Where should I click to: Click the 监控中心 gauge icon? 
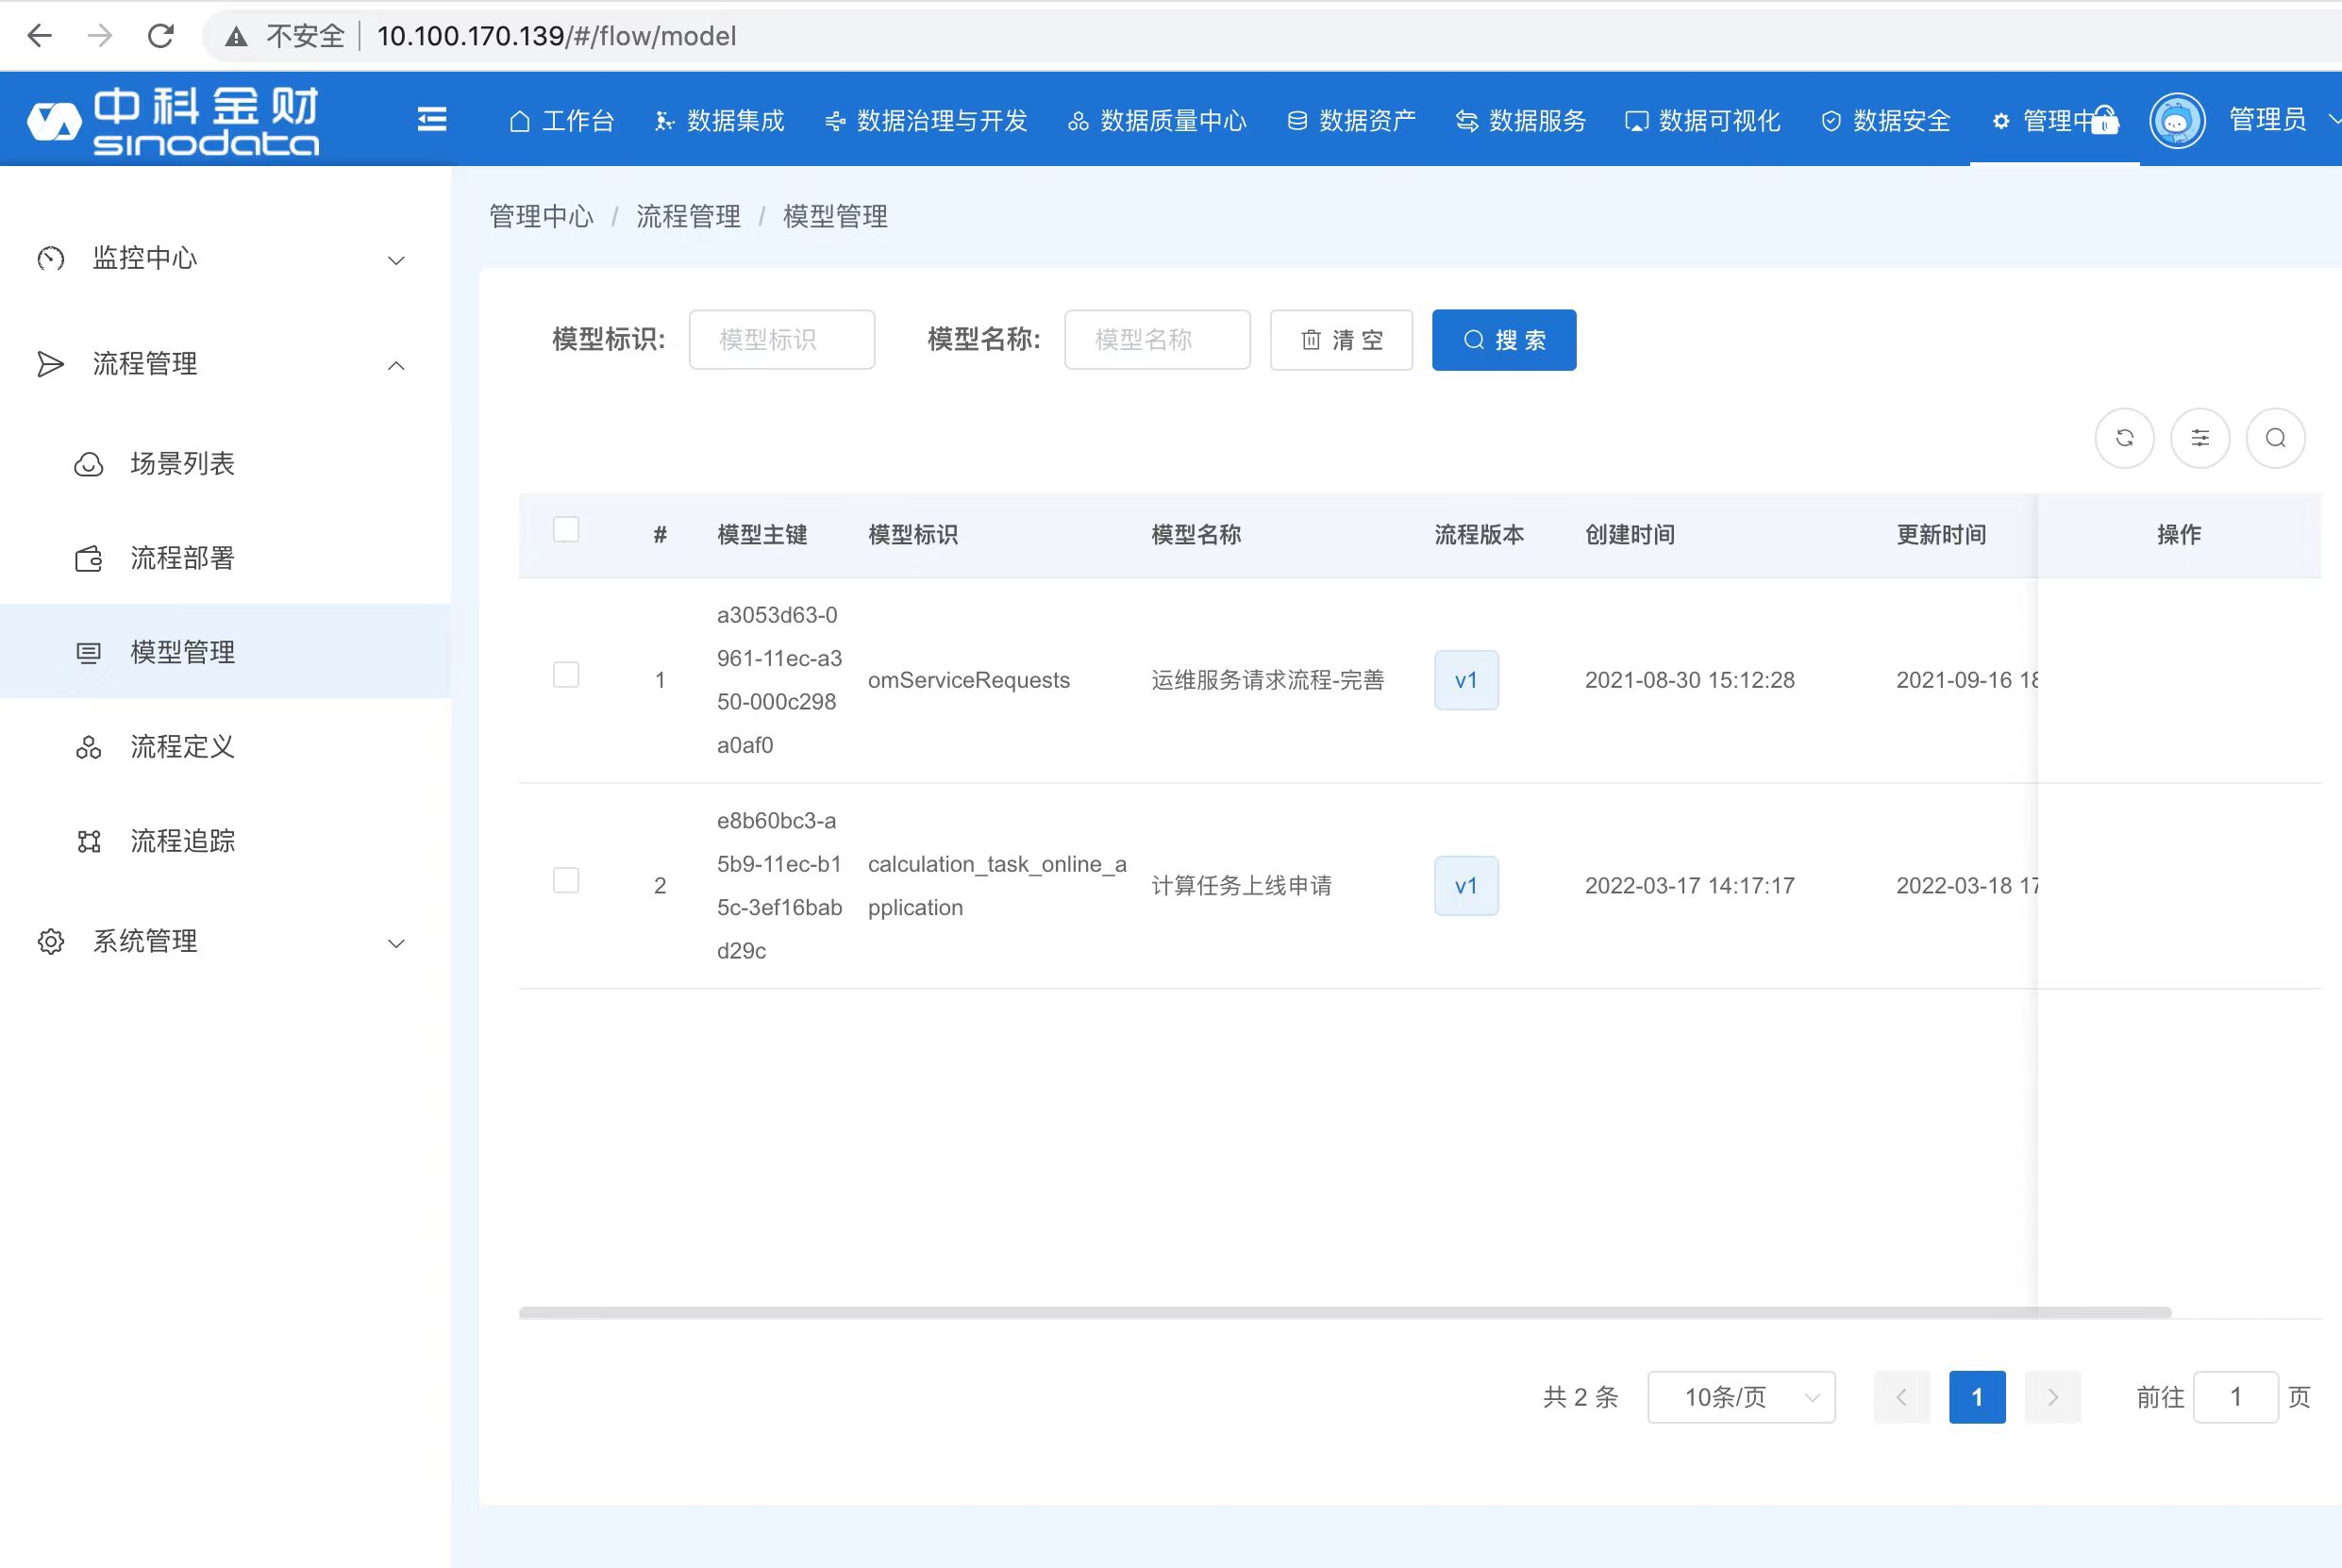coord(51,259)
